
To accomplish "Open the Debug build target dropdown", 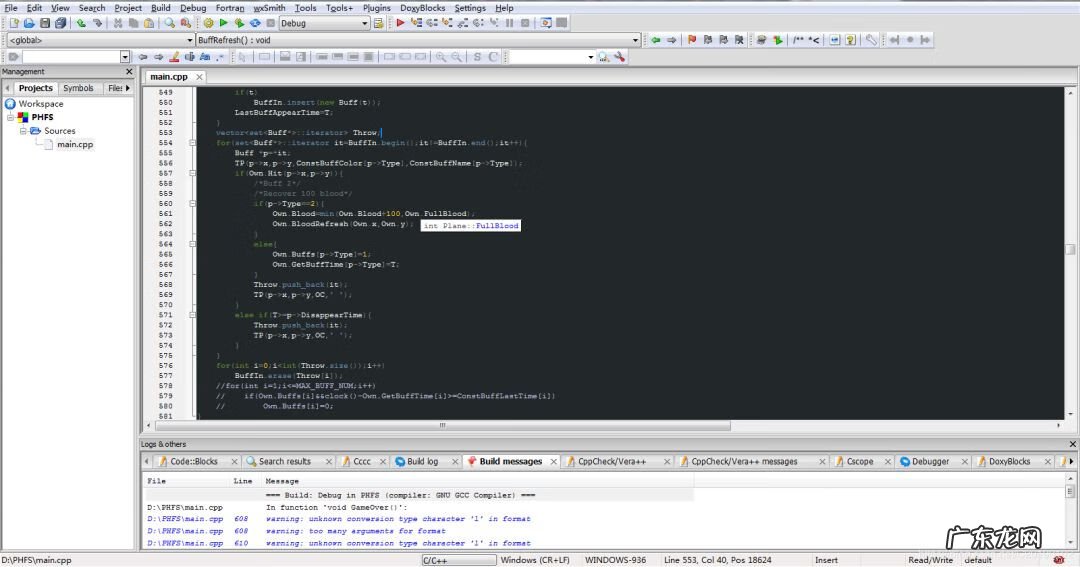I will pyautogui.click(x=364, y=23).
